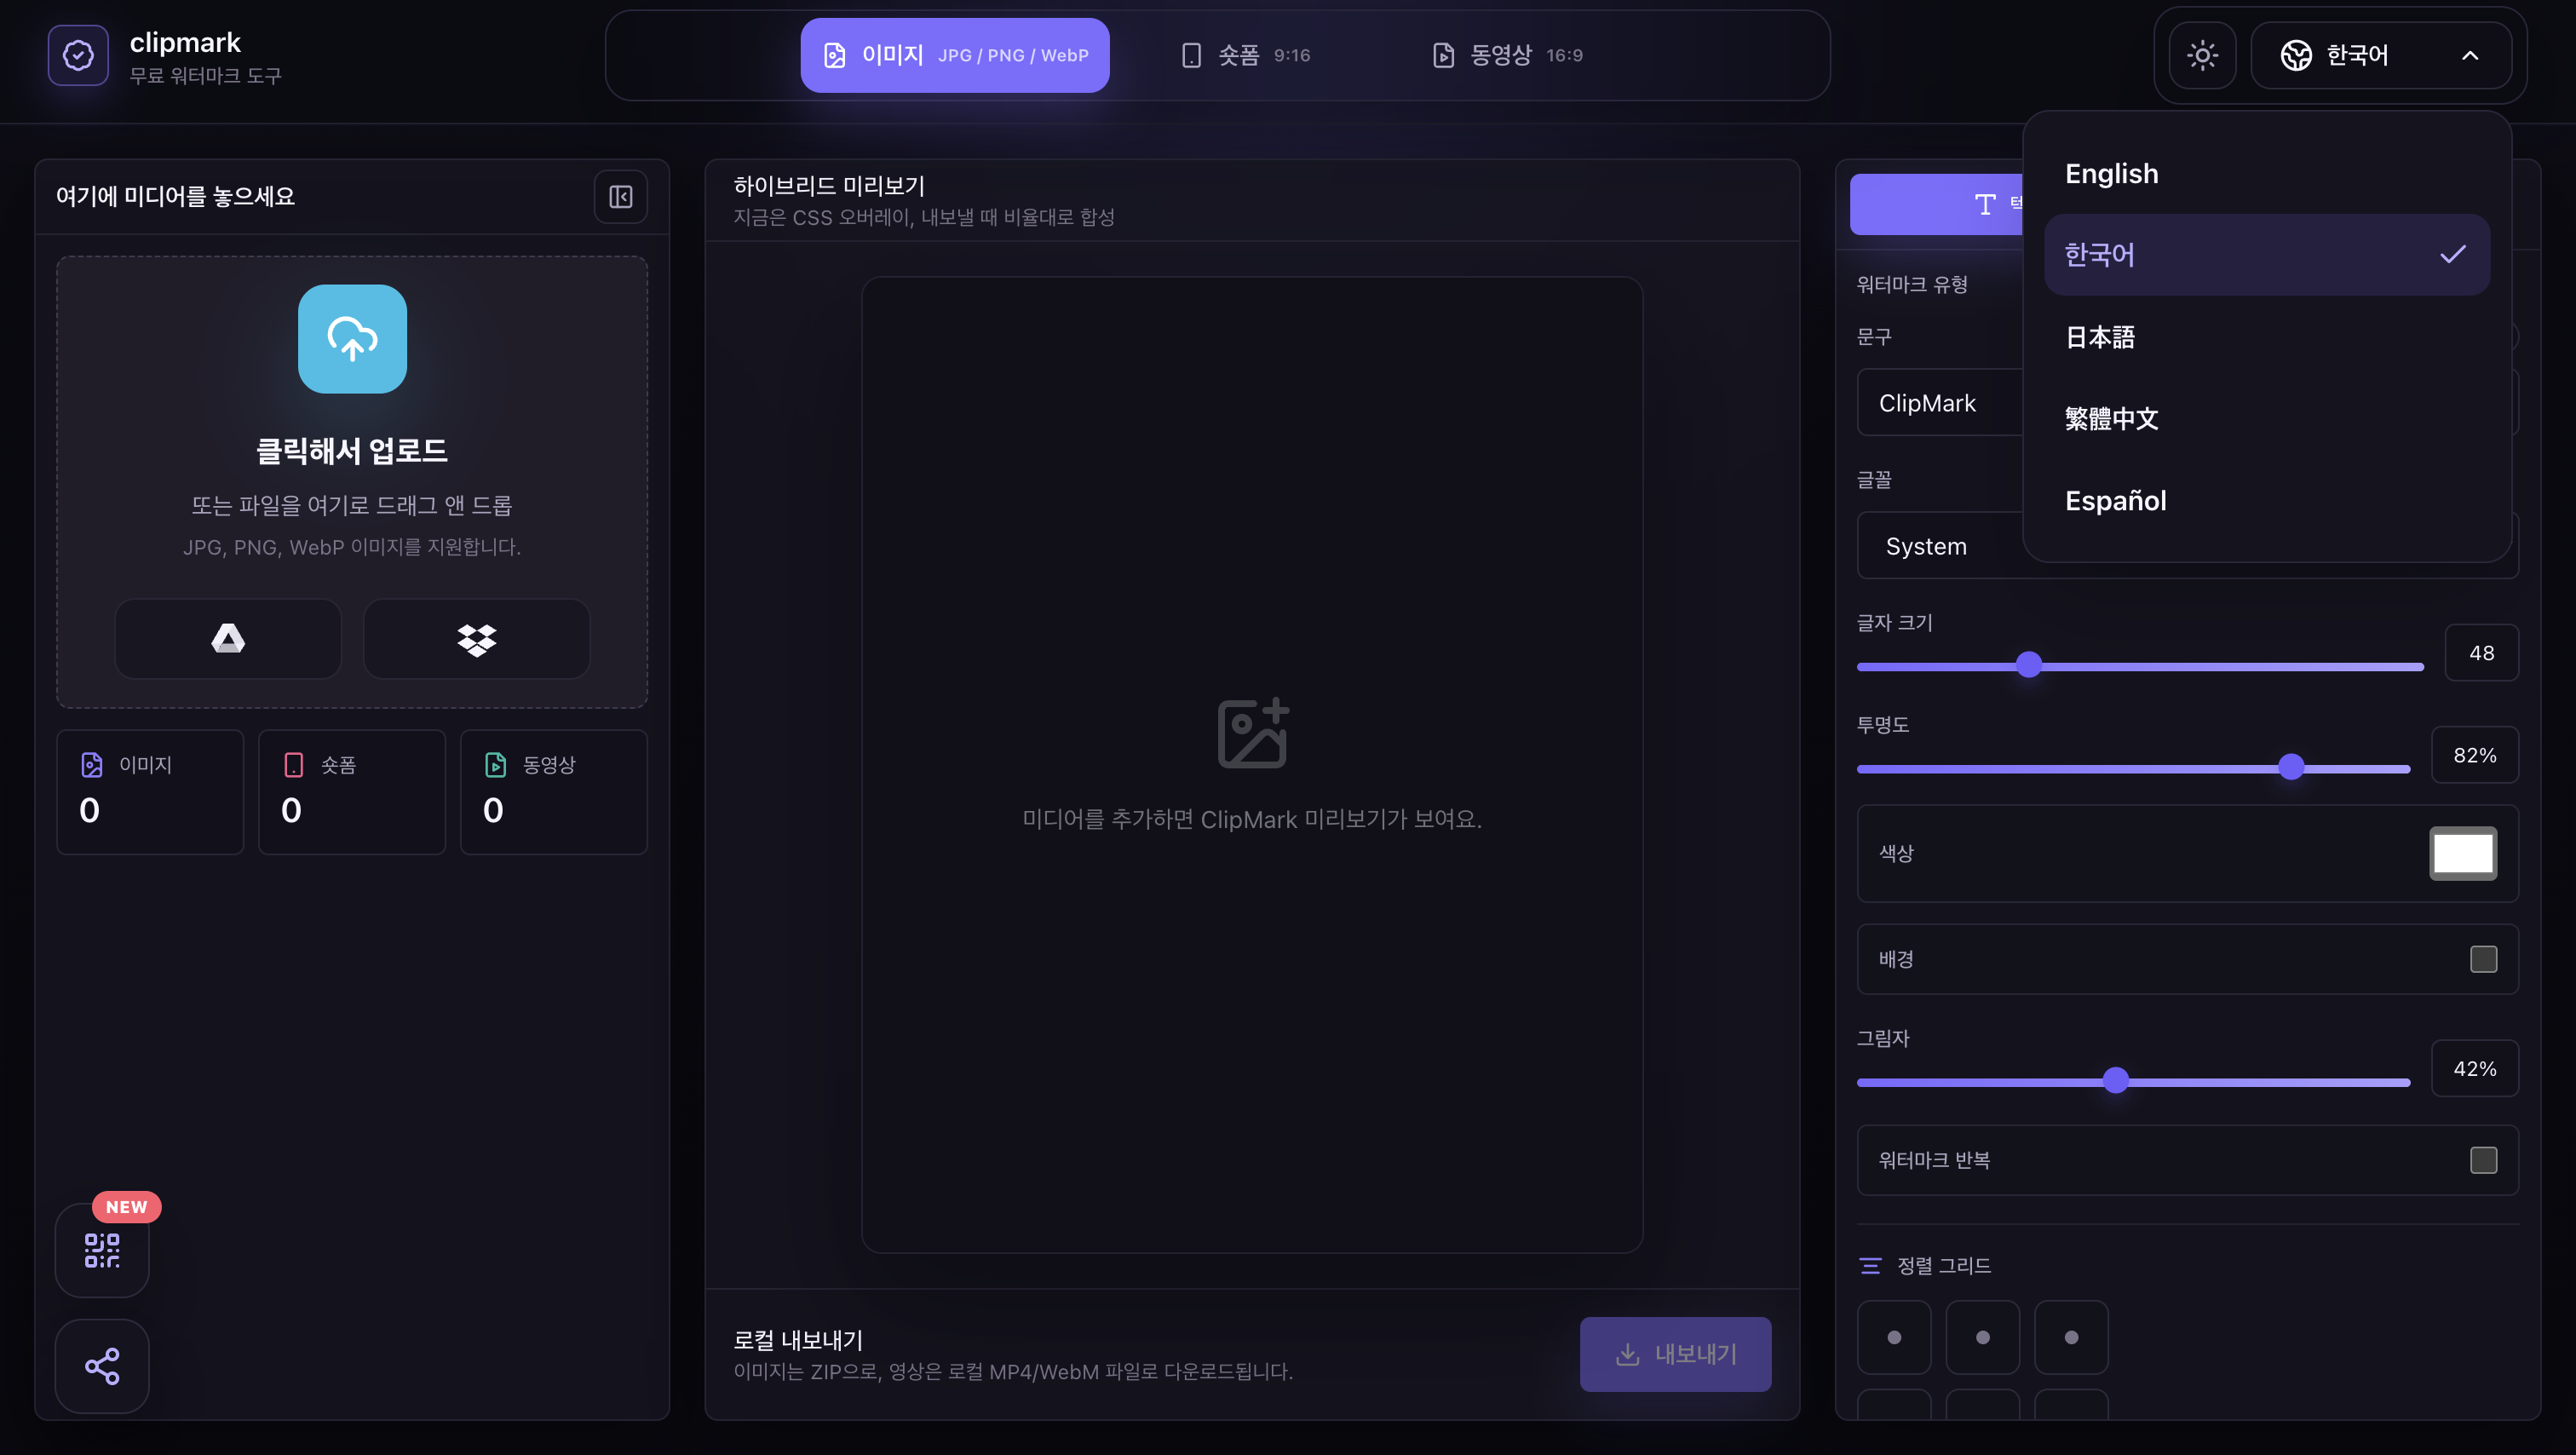Select Español in the language menu
The width and height of the screenshot is (2576, 1455).
pyautogui.click(x=2267, y=500)
